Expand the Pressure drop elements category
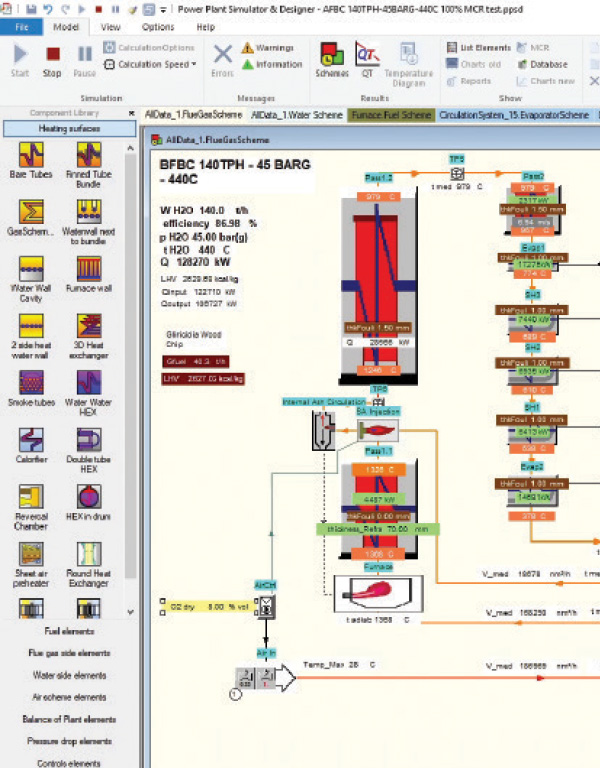Viewport: 600px width, 770px height. coord(70,741)
